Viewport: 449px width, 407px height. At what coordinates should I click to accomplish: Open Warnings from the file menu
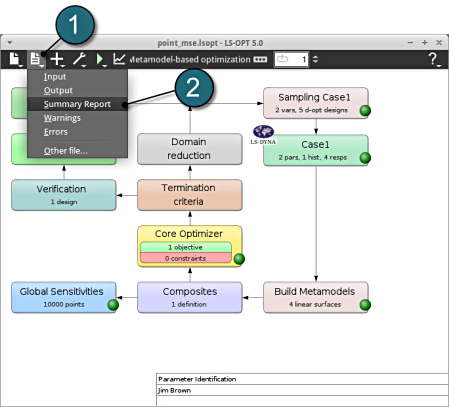click(x=77, y=118)
